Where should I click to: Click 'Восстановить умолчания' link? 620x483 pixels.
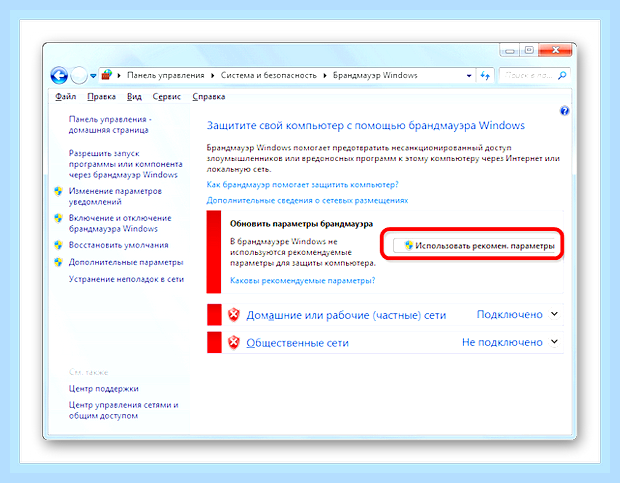(x=118, y=245)
